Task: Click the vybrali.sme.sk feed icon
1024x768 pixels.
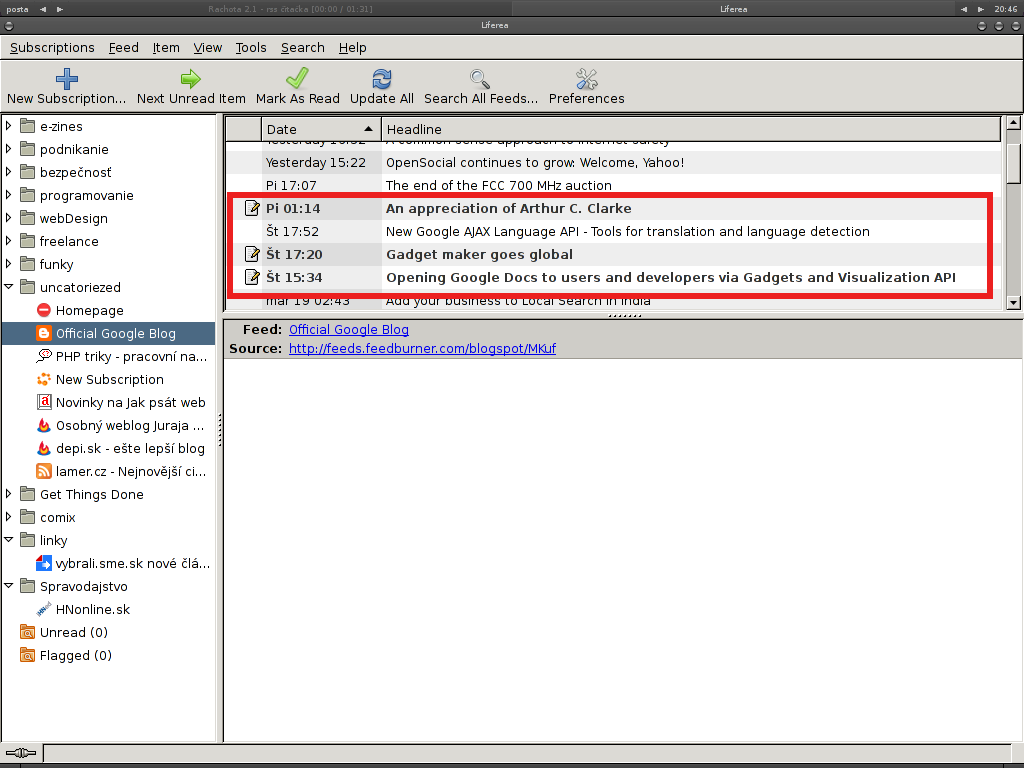Action: [x=44, y=563]
